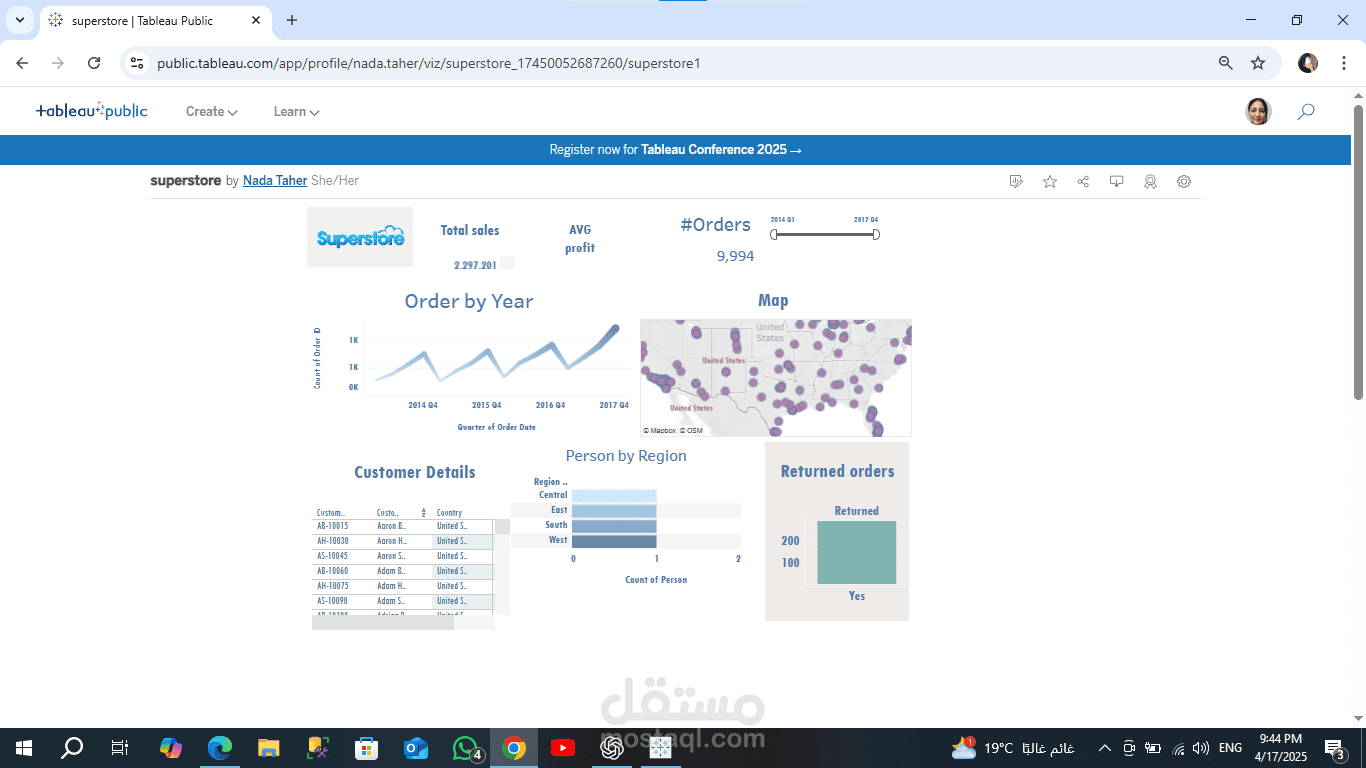Open Windows Start menu
Image resolution: width=1366 pixels, height=768 pixels.
[24, 748]
